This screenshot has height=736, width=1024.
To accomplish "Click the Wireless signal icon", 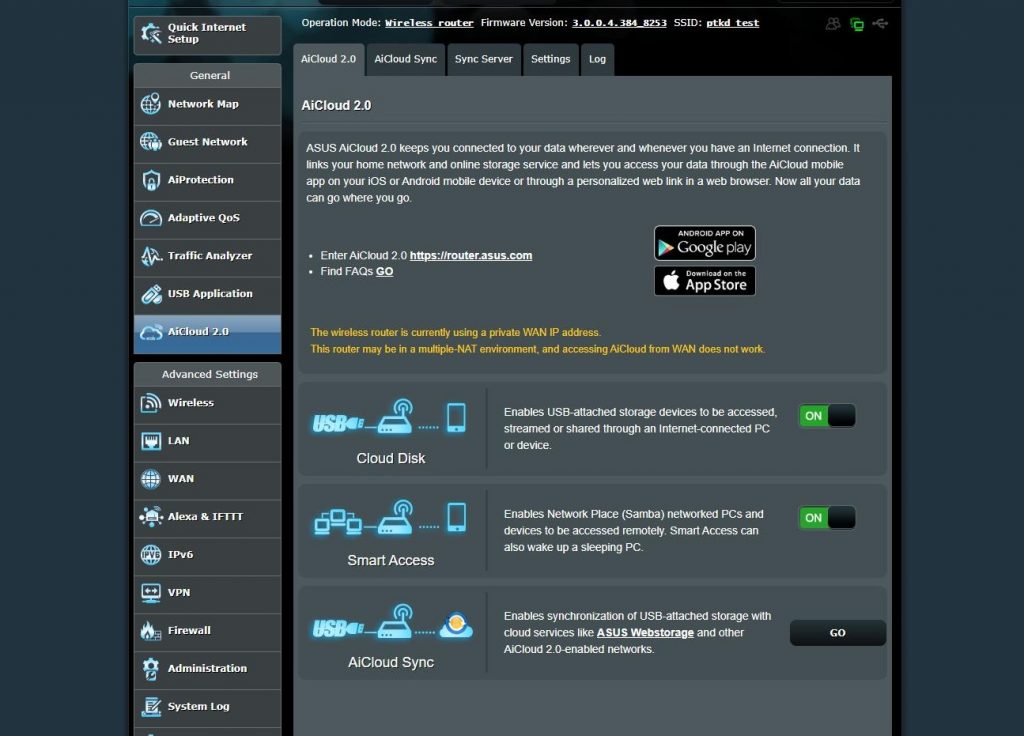I will click(151, 403).
